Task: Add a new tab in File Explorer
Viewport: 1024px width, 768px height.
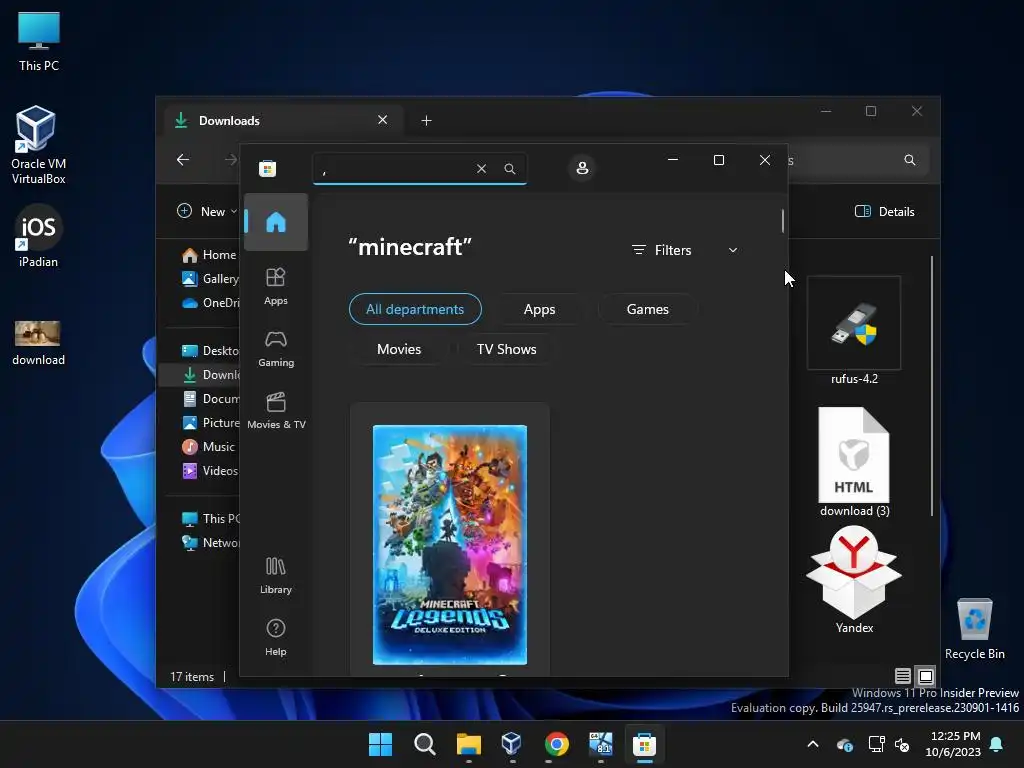Action: pyautogui.click(x=426, y=120)
